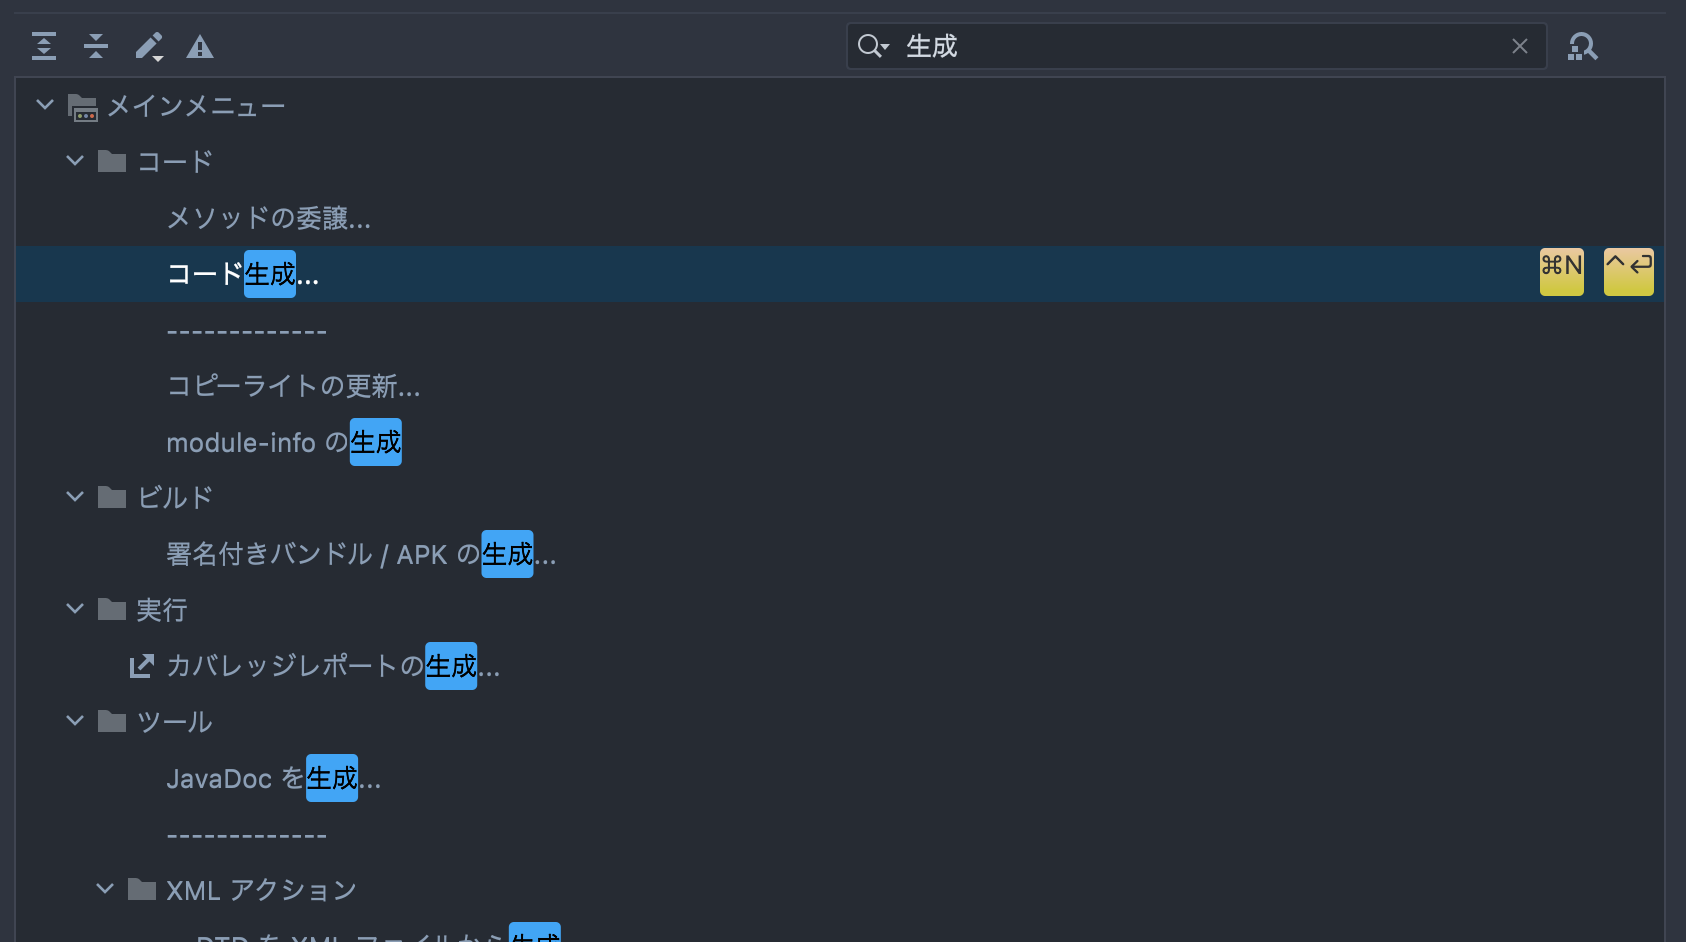Open the edit shortcut pencil menu

tap(149, 46)
